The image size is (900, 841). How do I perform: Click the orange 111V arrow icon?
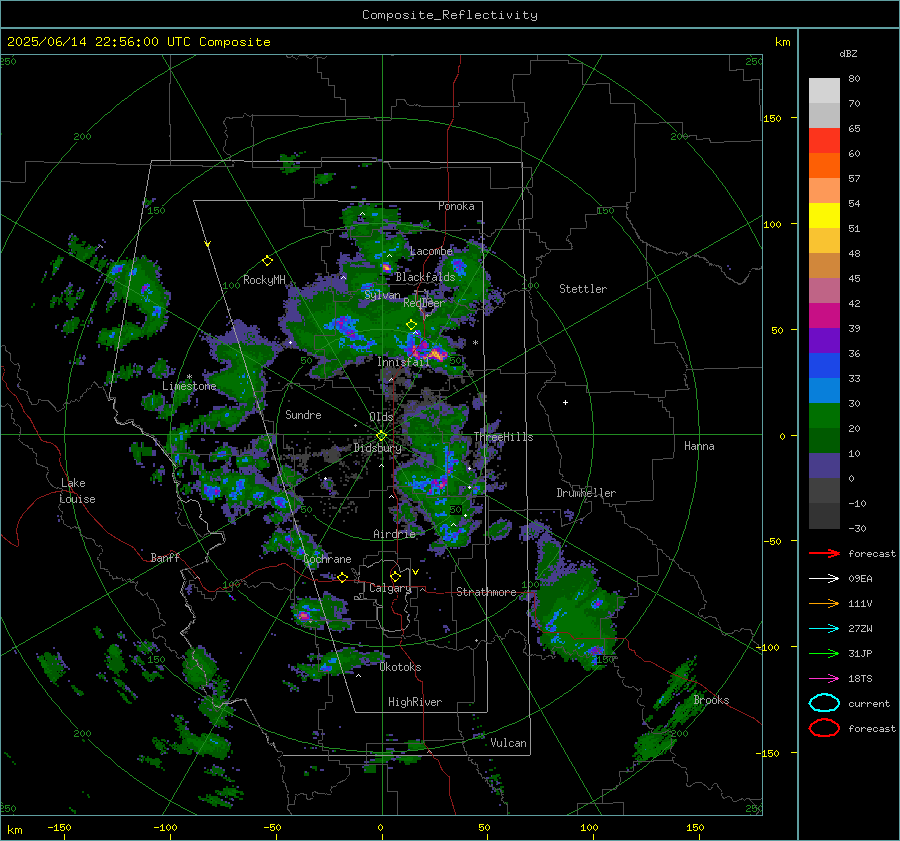[824, 603]
